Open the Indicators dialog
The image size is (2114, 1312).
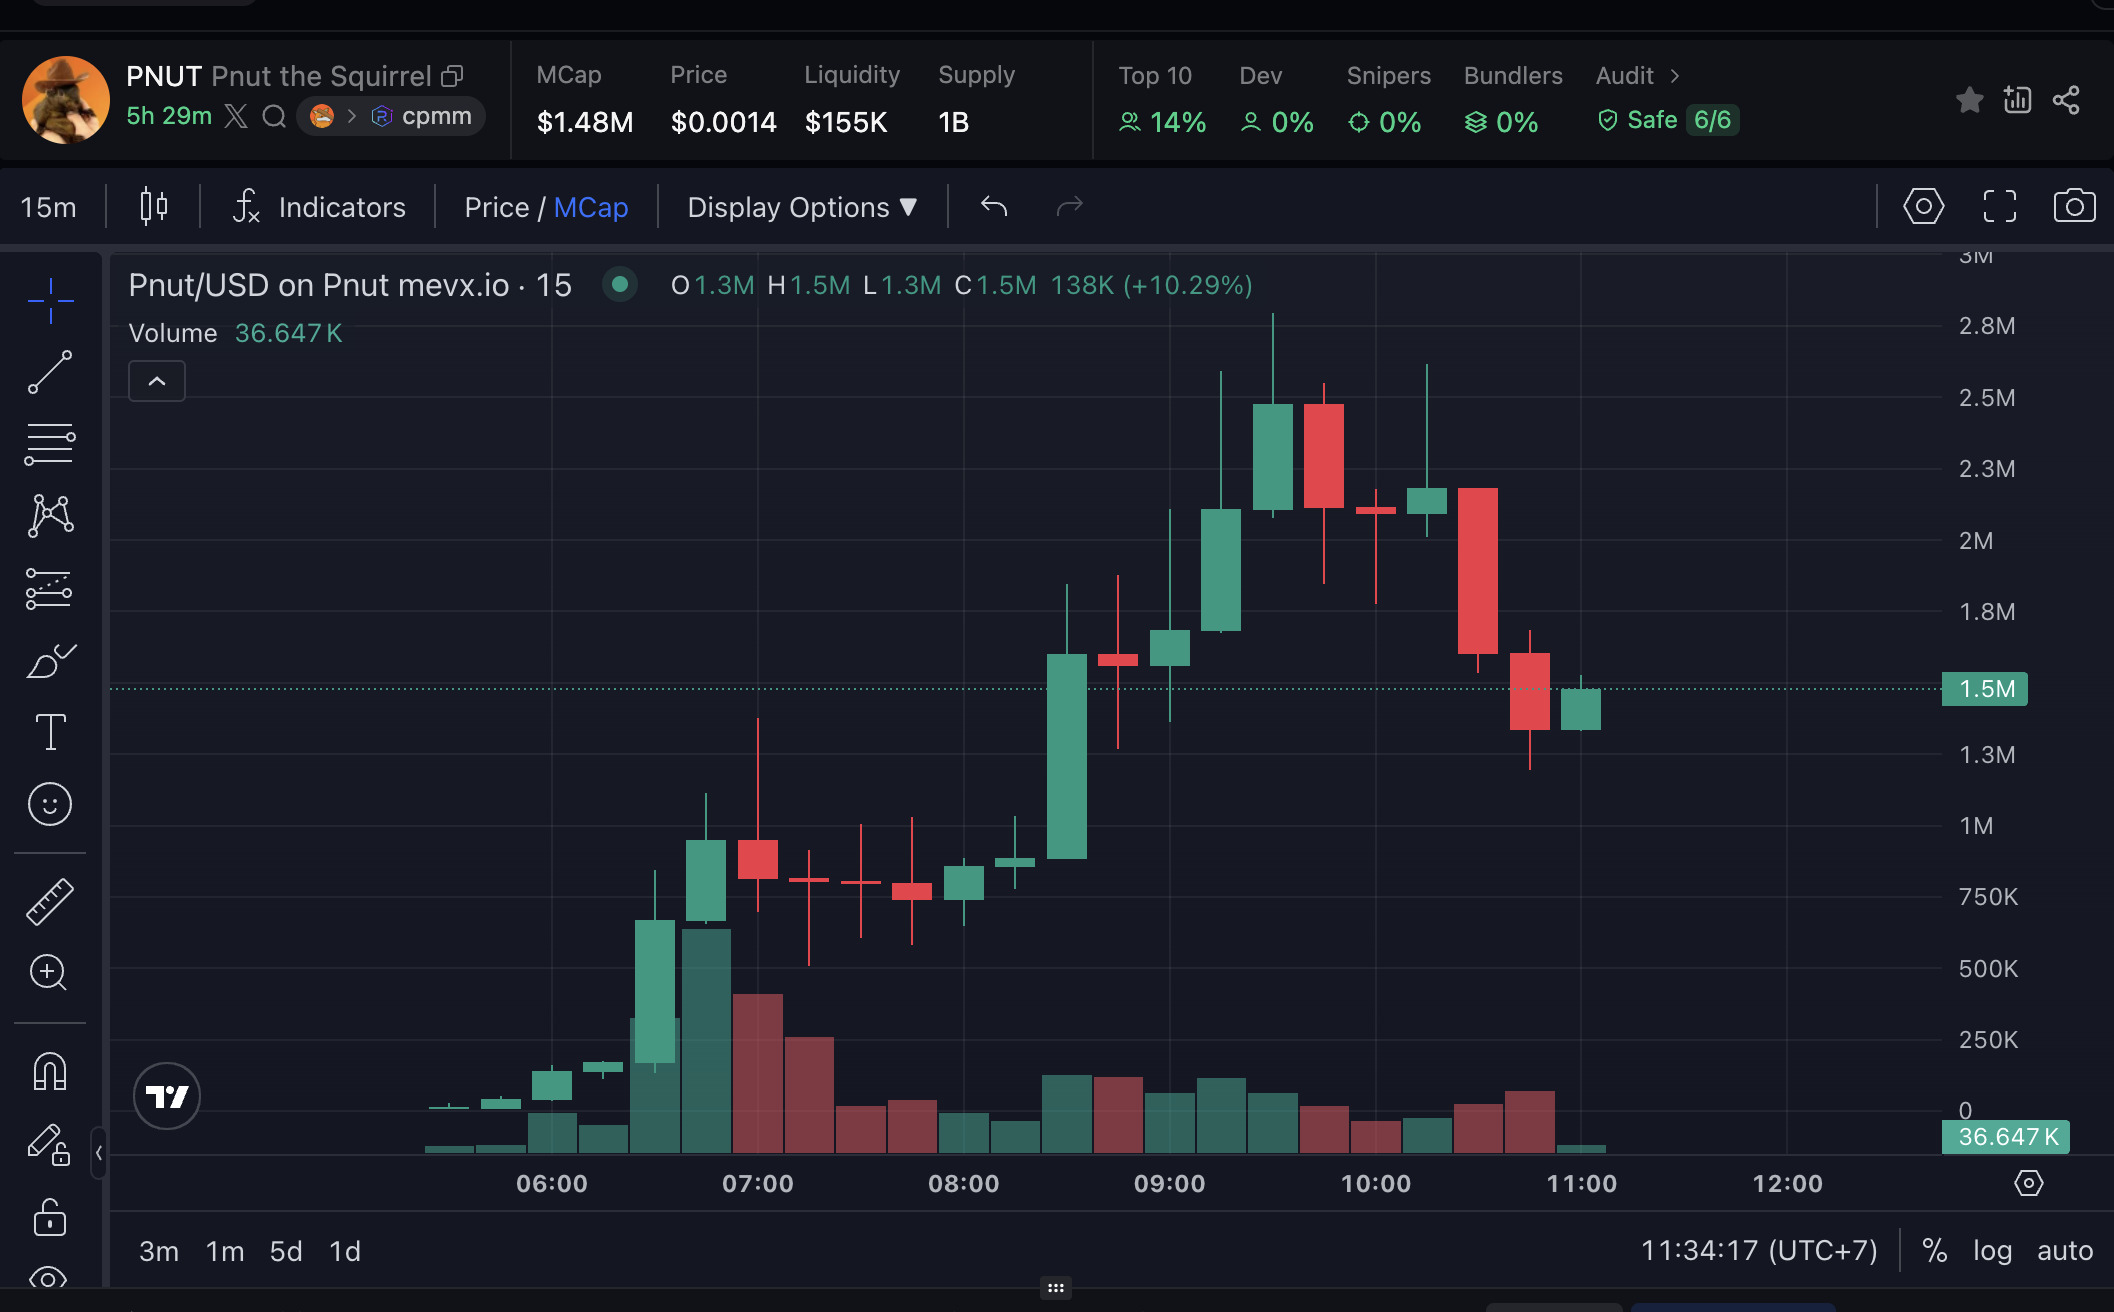[319, 207]
